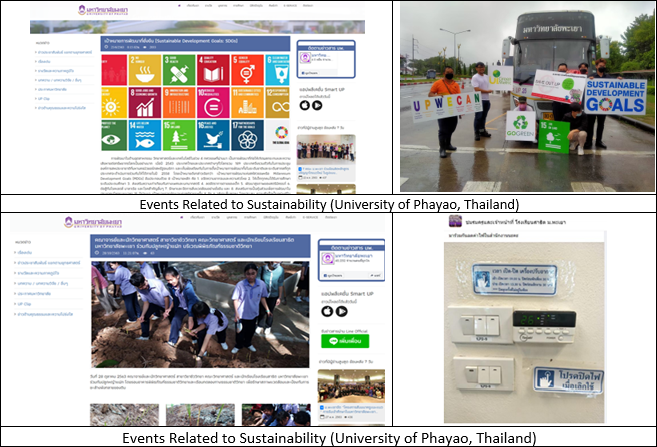
Task: Click the SDG 3 Good Health tile
Action: coord(179,70)
